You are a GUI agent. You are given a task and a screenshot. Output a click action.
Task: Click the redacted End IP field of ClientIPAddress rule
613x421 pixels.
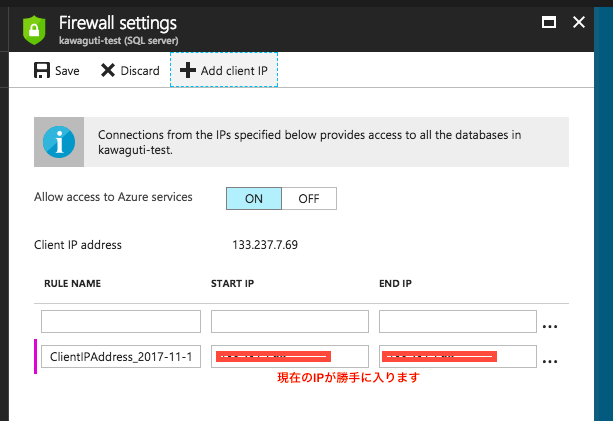pyautogui.click(x=457, y=356)
